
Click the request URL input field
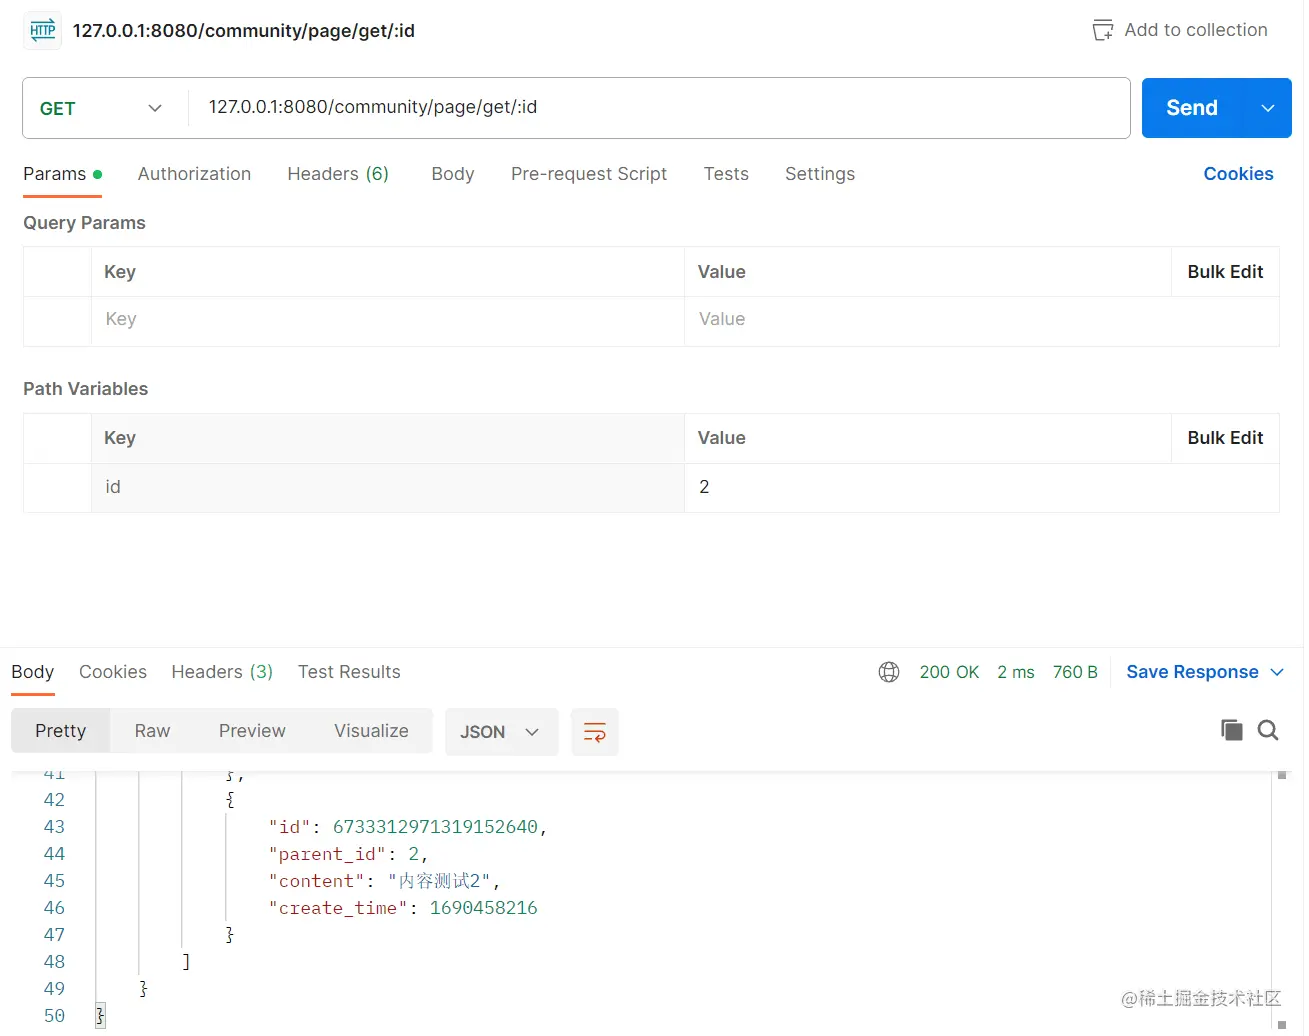[660, 108]
